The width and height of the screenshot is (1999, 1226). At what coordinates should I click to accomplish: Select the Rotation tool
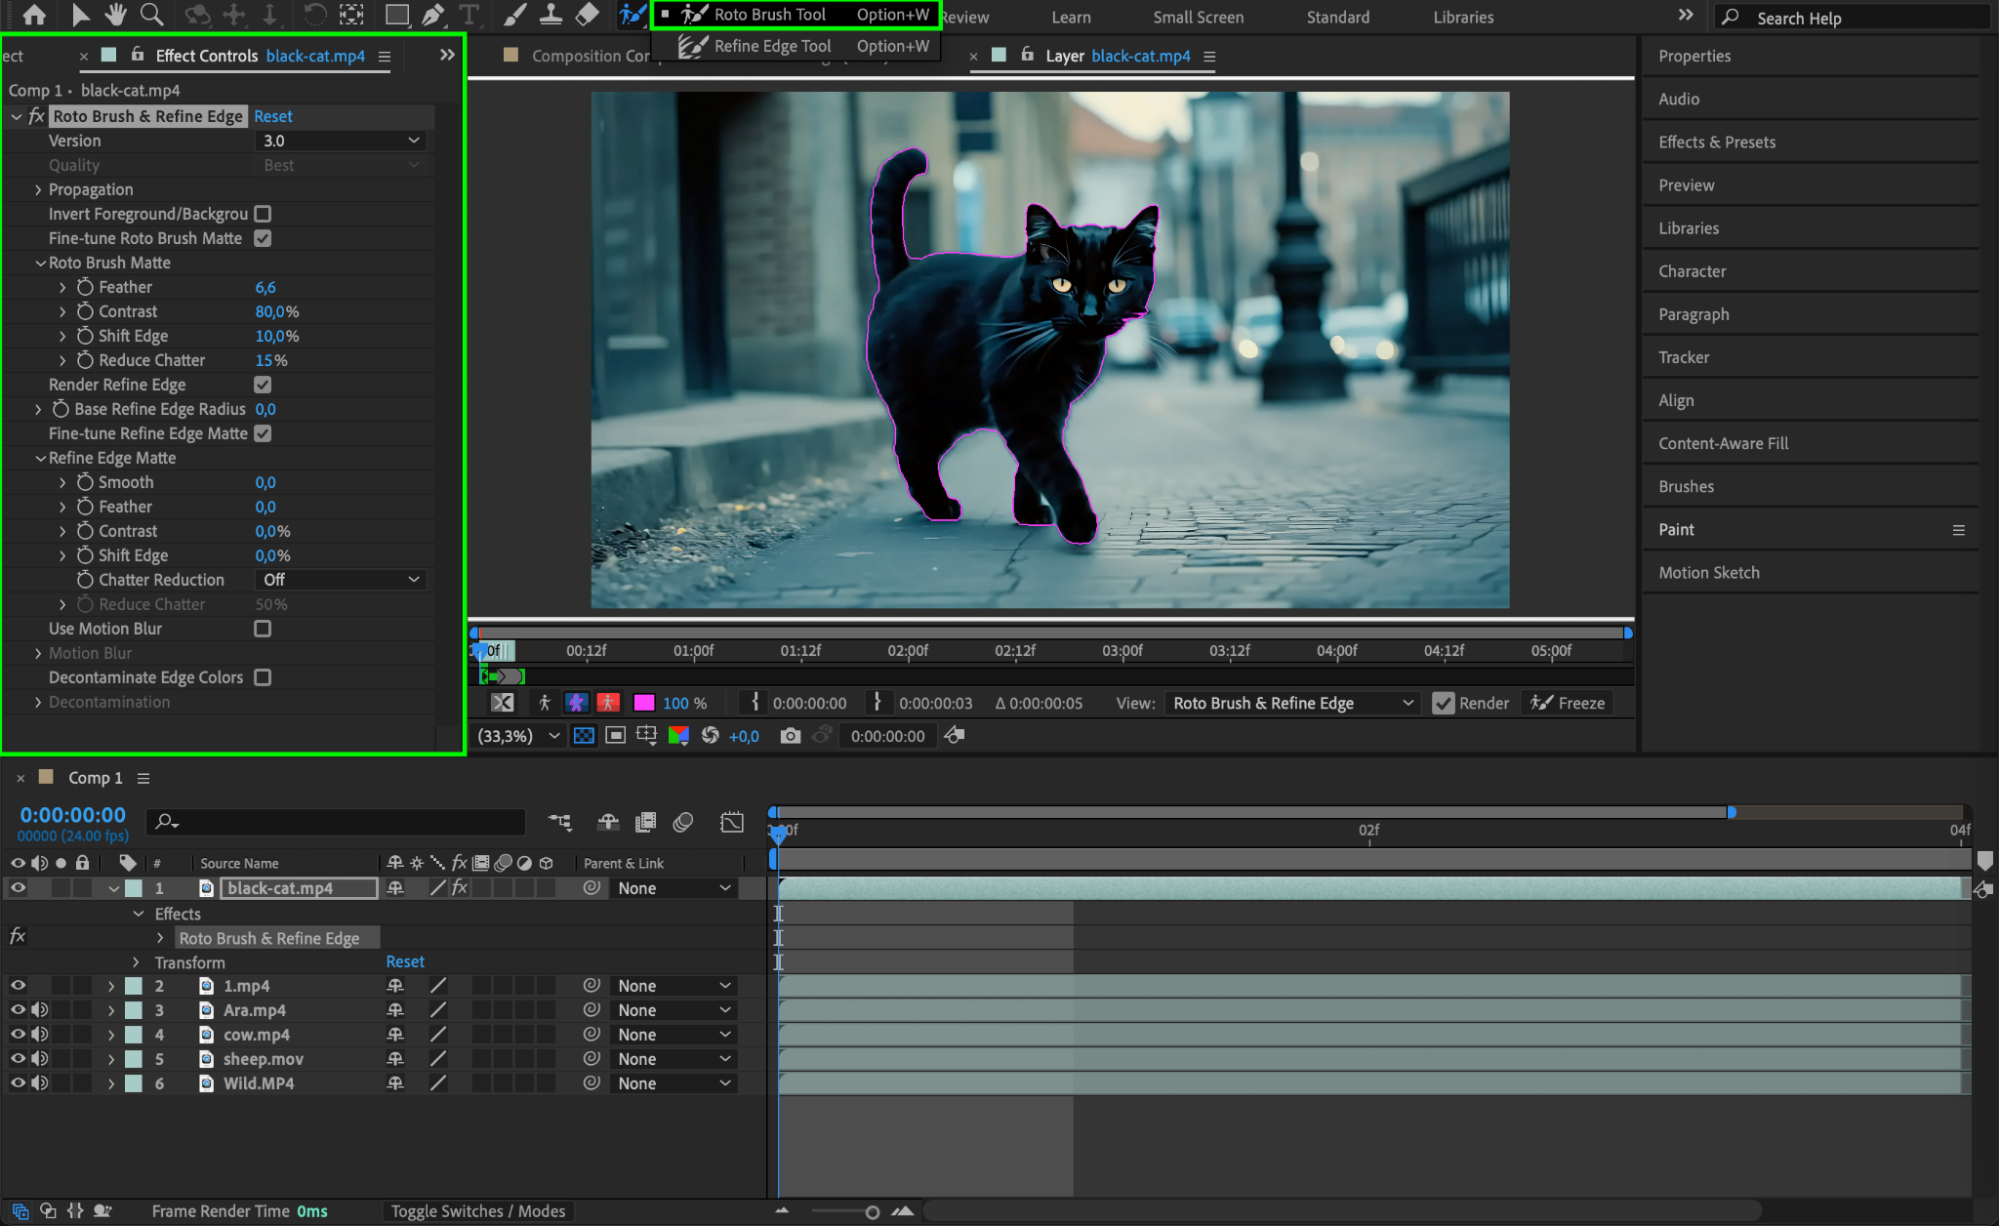pyautogui.click(x=314, y=15)
